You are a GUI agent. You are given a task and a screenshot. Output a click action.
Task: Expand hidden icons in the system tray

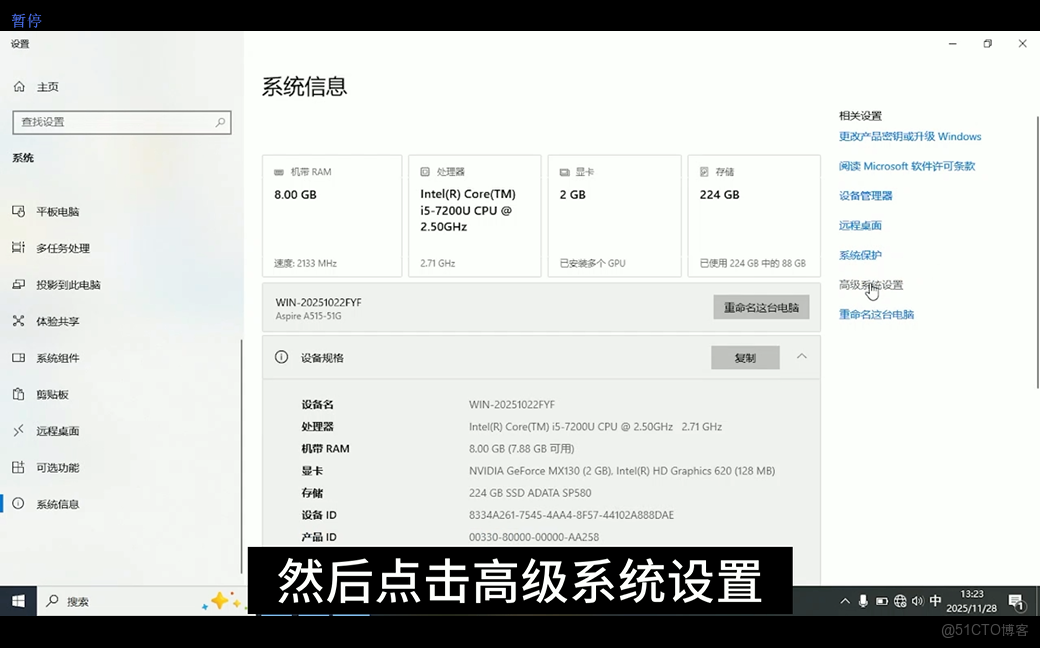point(845,601)
